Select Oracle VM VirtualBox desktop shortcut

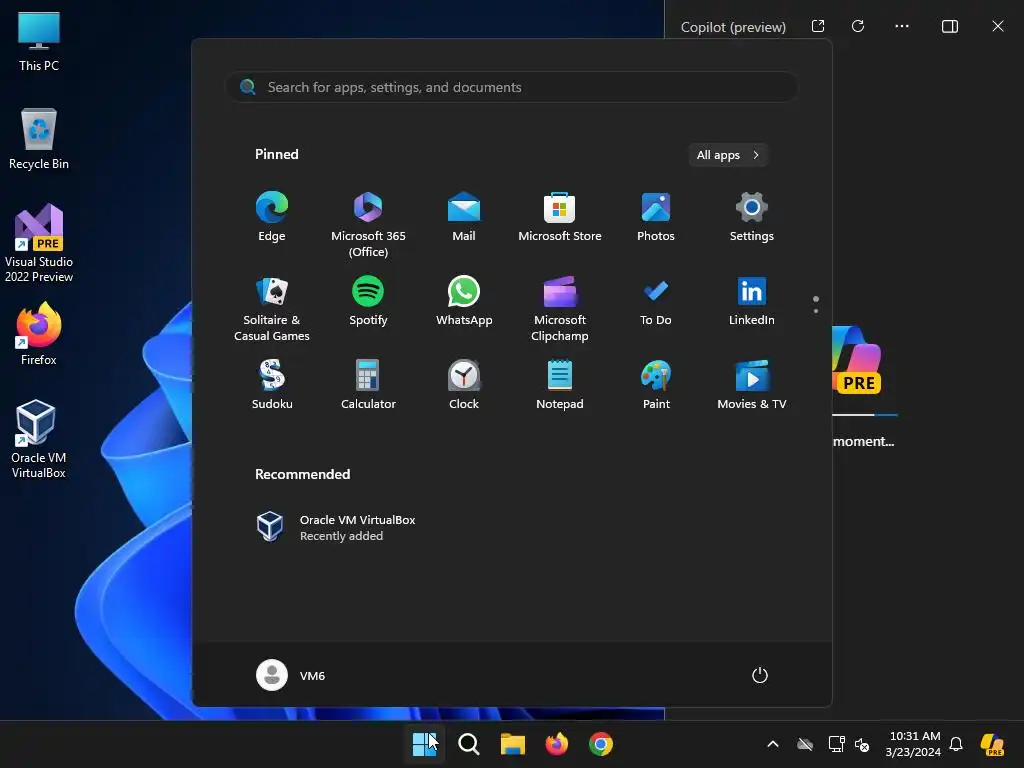point(39,439)
